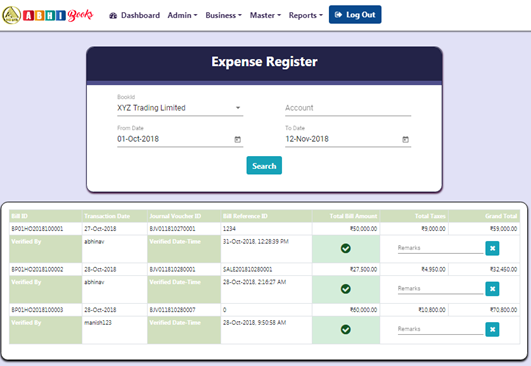Click bill reference 1234
Screen dimensions: 531x366
point(229,229)
